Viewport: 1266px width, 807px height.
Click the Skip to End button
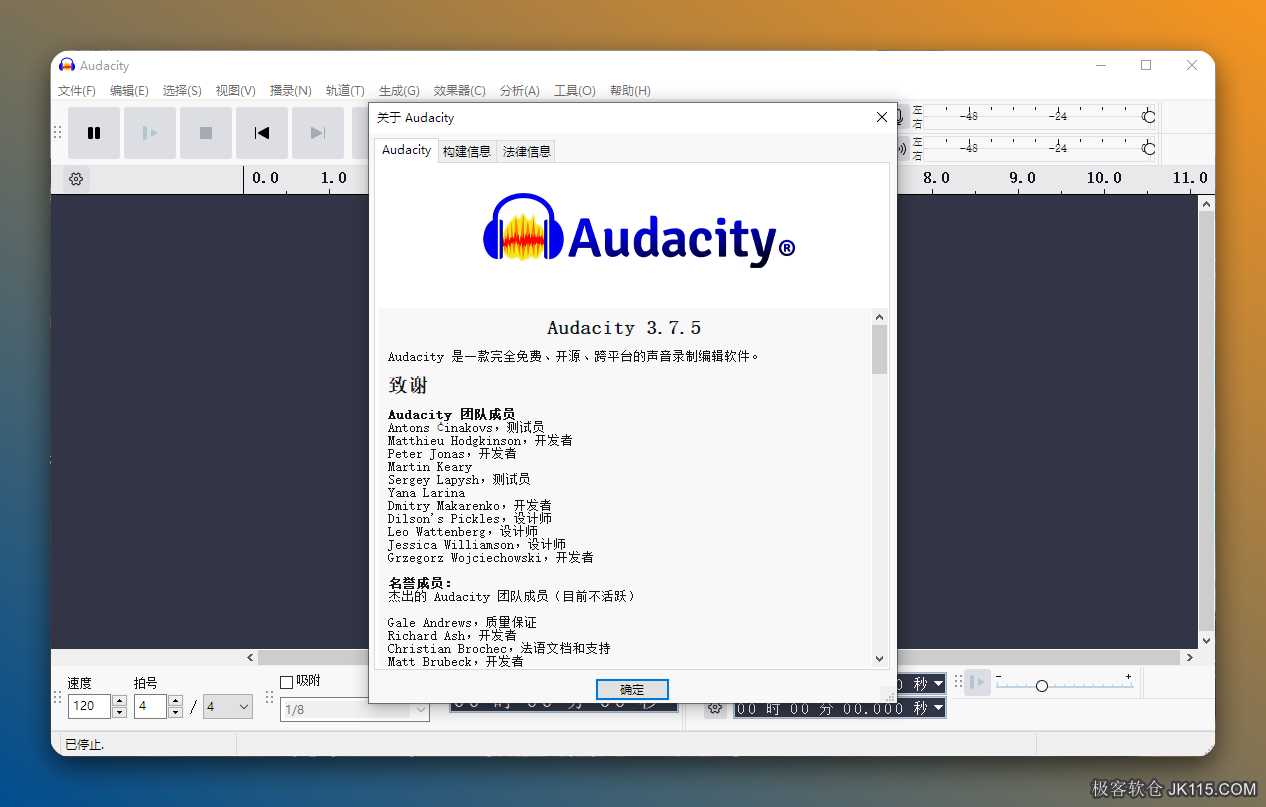pos(318,133)
